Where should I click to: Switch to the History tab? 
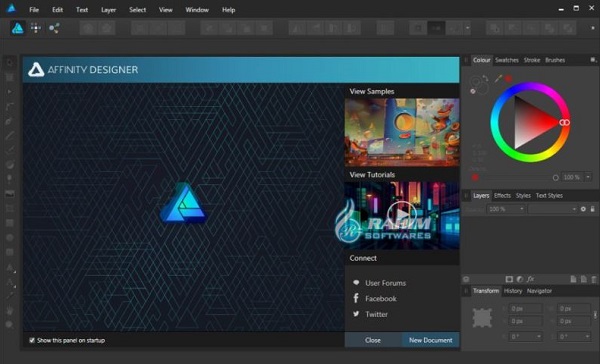tap(513, 291)
